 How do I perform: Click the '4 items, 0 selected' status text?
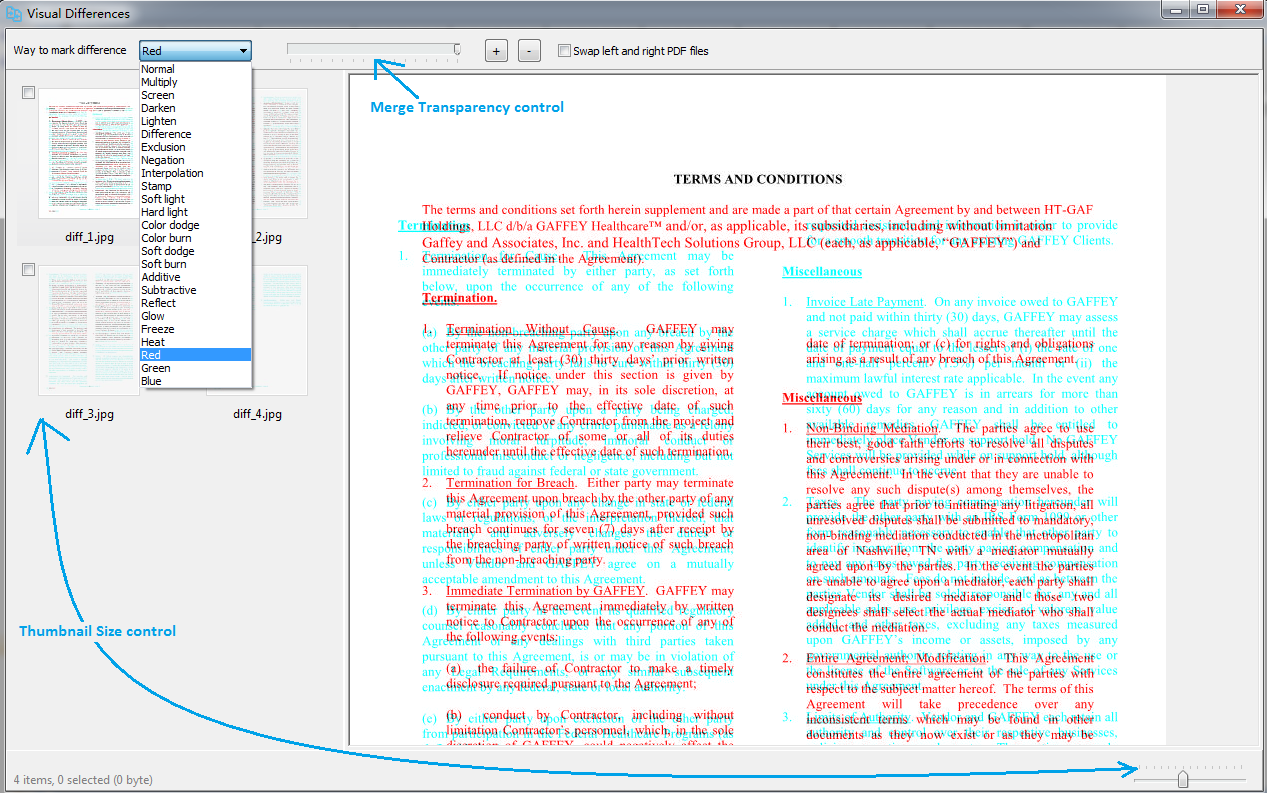click(x=83, y=779)
